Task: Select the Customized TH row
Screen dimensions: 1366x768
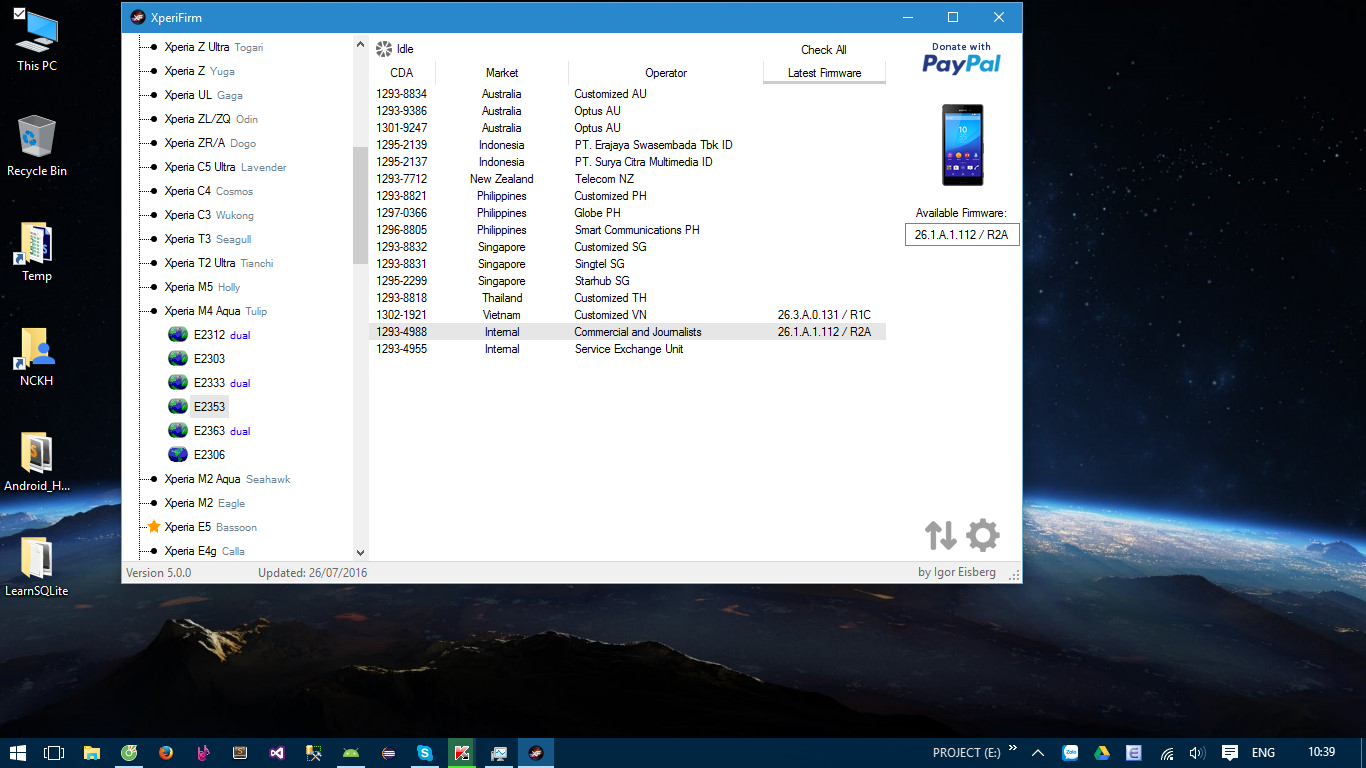Action: click(627, 298)
